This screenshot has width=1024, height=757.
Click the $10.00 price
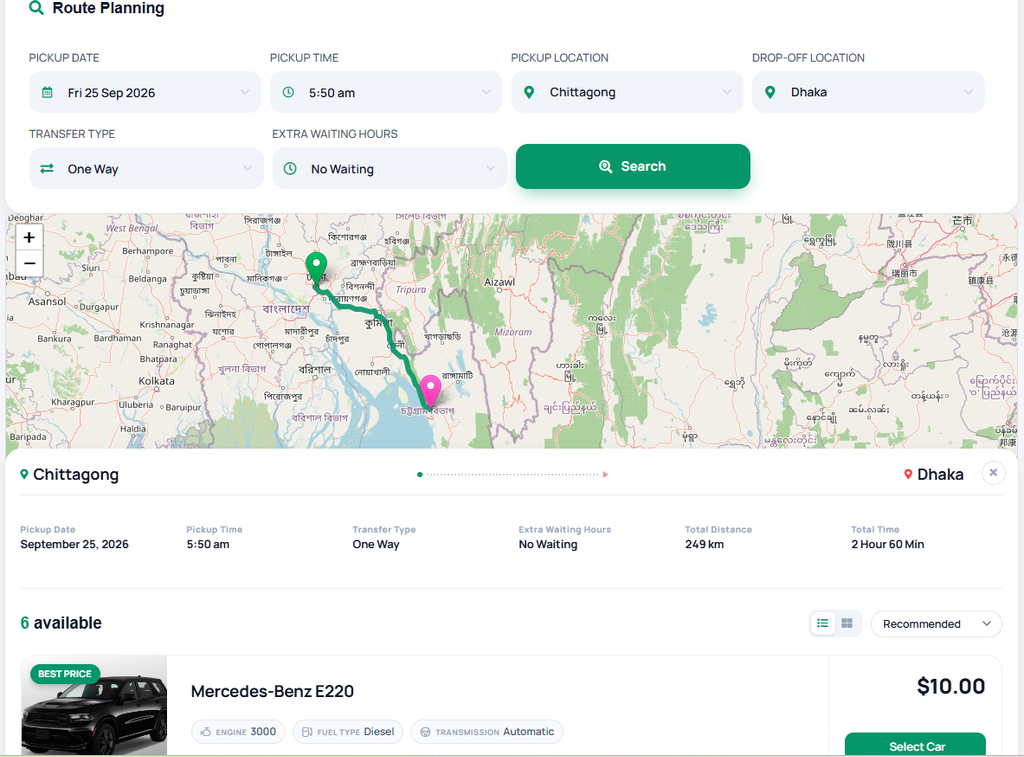click(950, 686)
